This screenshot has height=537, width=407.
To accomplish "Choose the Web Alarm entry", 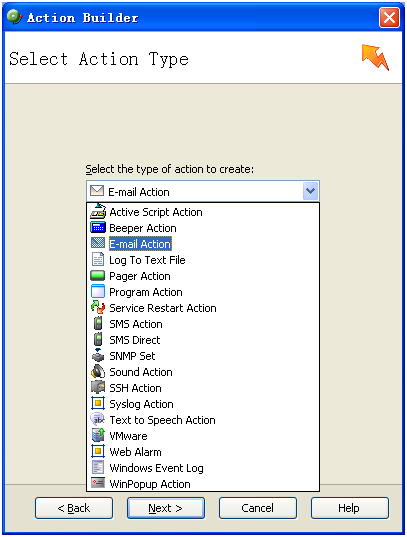I will (203, 451).
